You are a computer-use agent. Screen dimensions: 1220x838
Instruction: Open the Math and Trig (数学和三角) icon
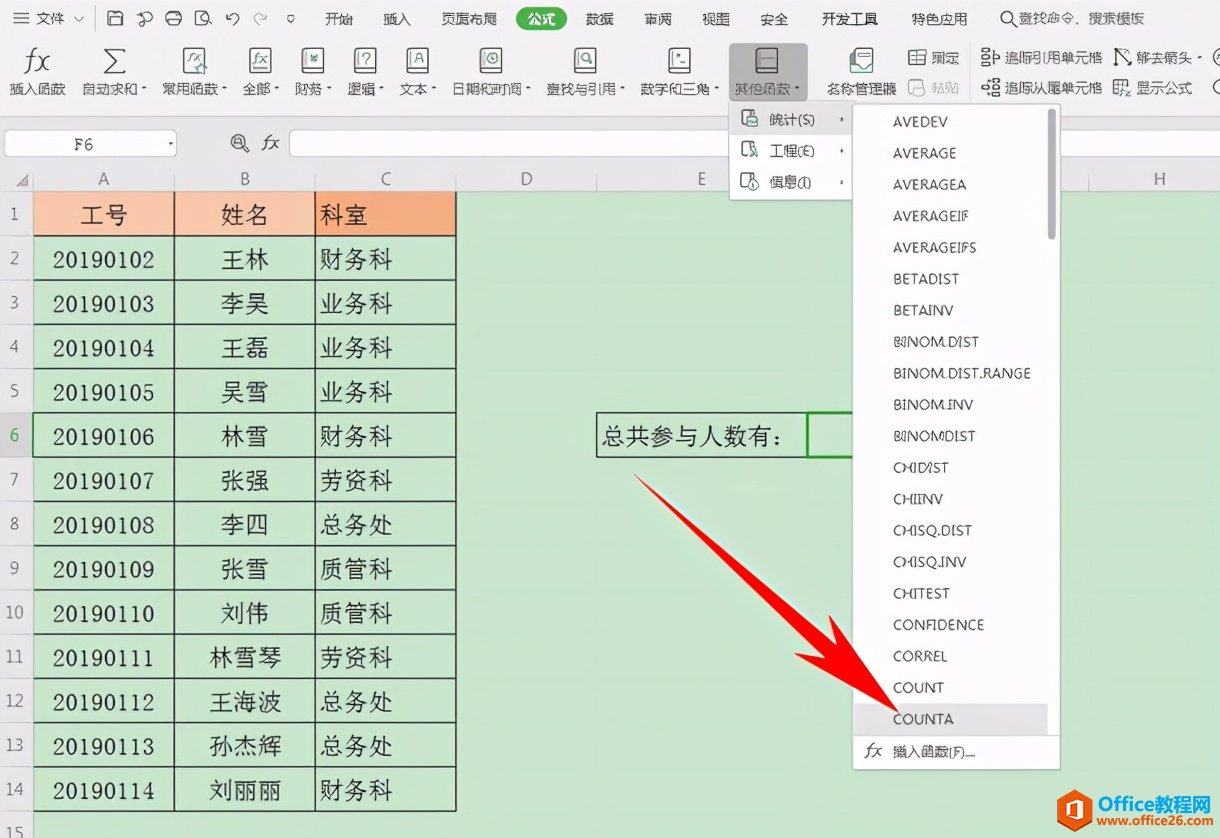point(679,62)
